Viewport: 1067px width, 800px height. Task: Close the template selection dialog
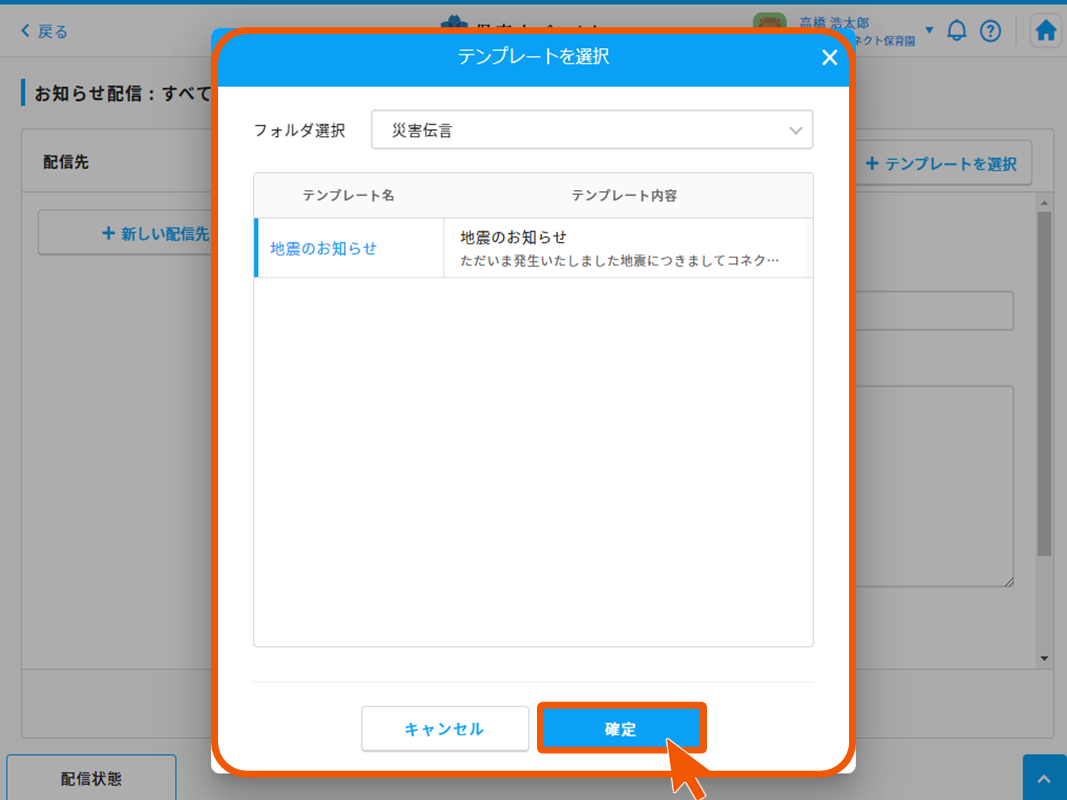pyautogui.click(x=829, y=58)
